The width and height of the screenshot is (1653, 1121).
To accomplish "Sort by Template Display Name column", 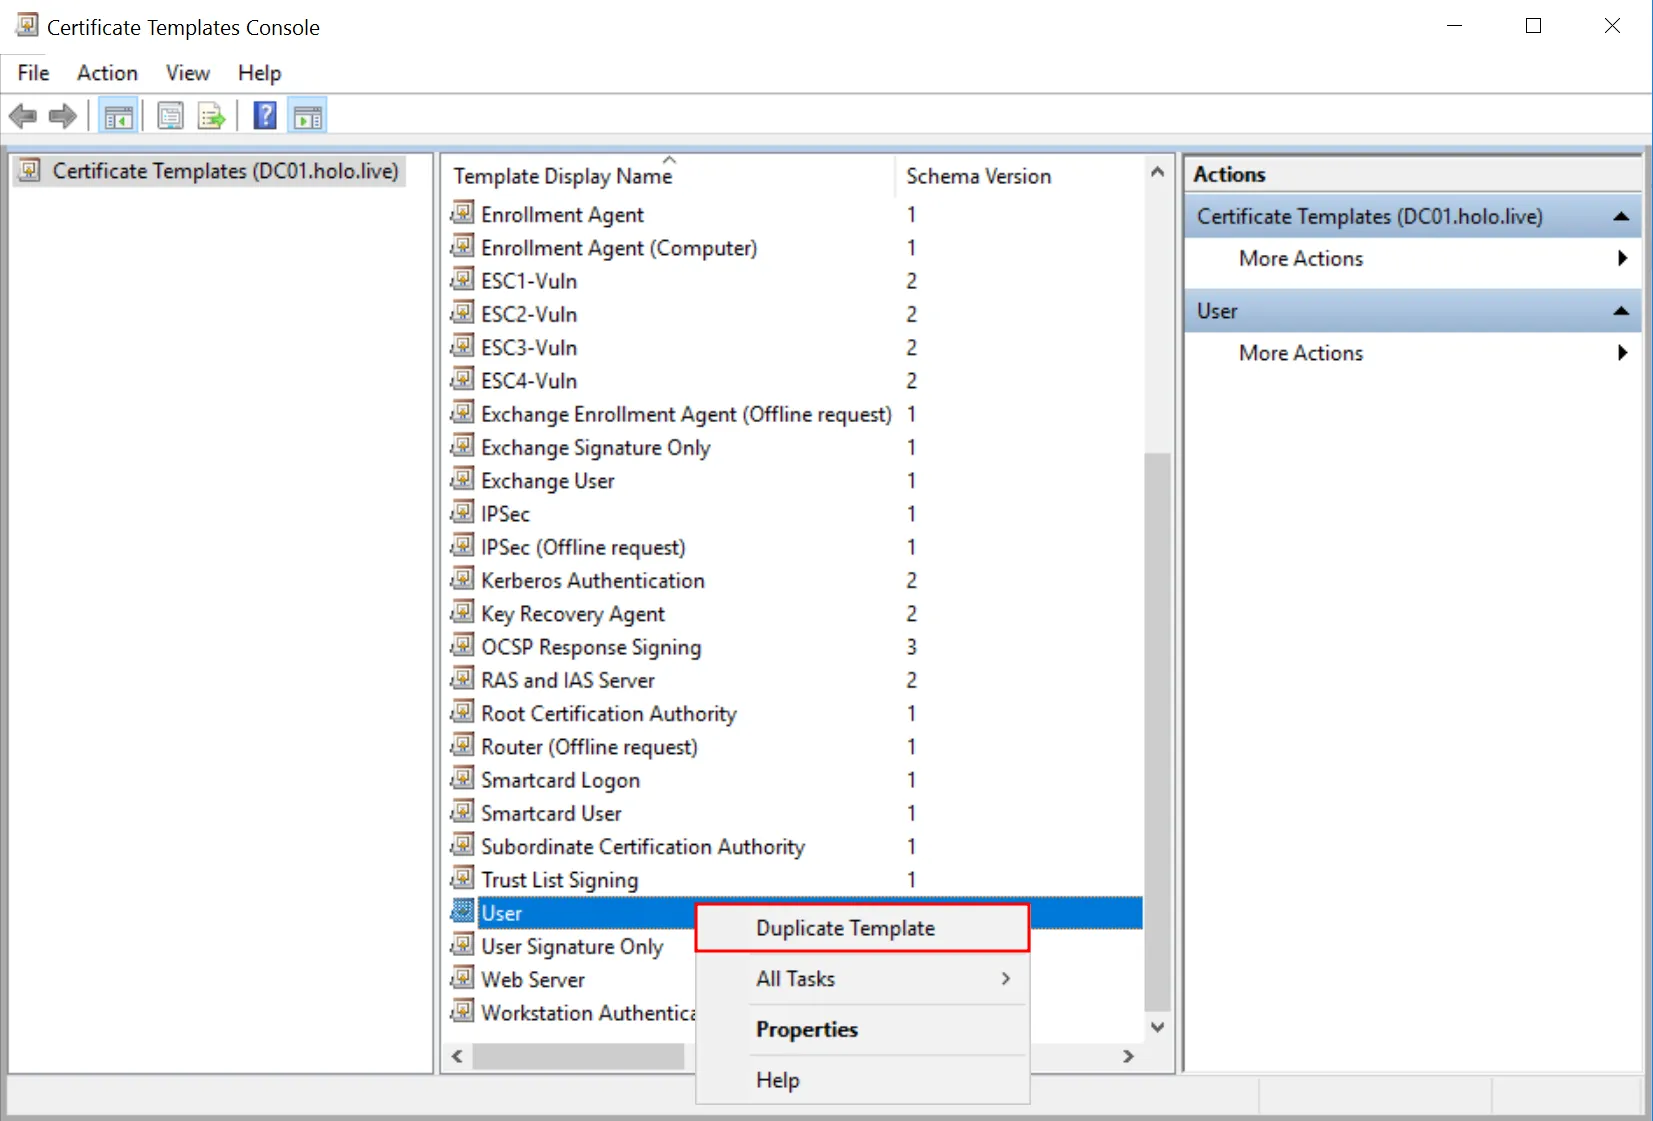I will [x=563, y=176].
